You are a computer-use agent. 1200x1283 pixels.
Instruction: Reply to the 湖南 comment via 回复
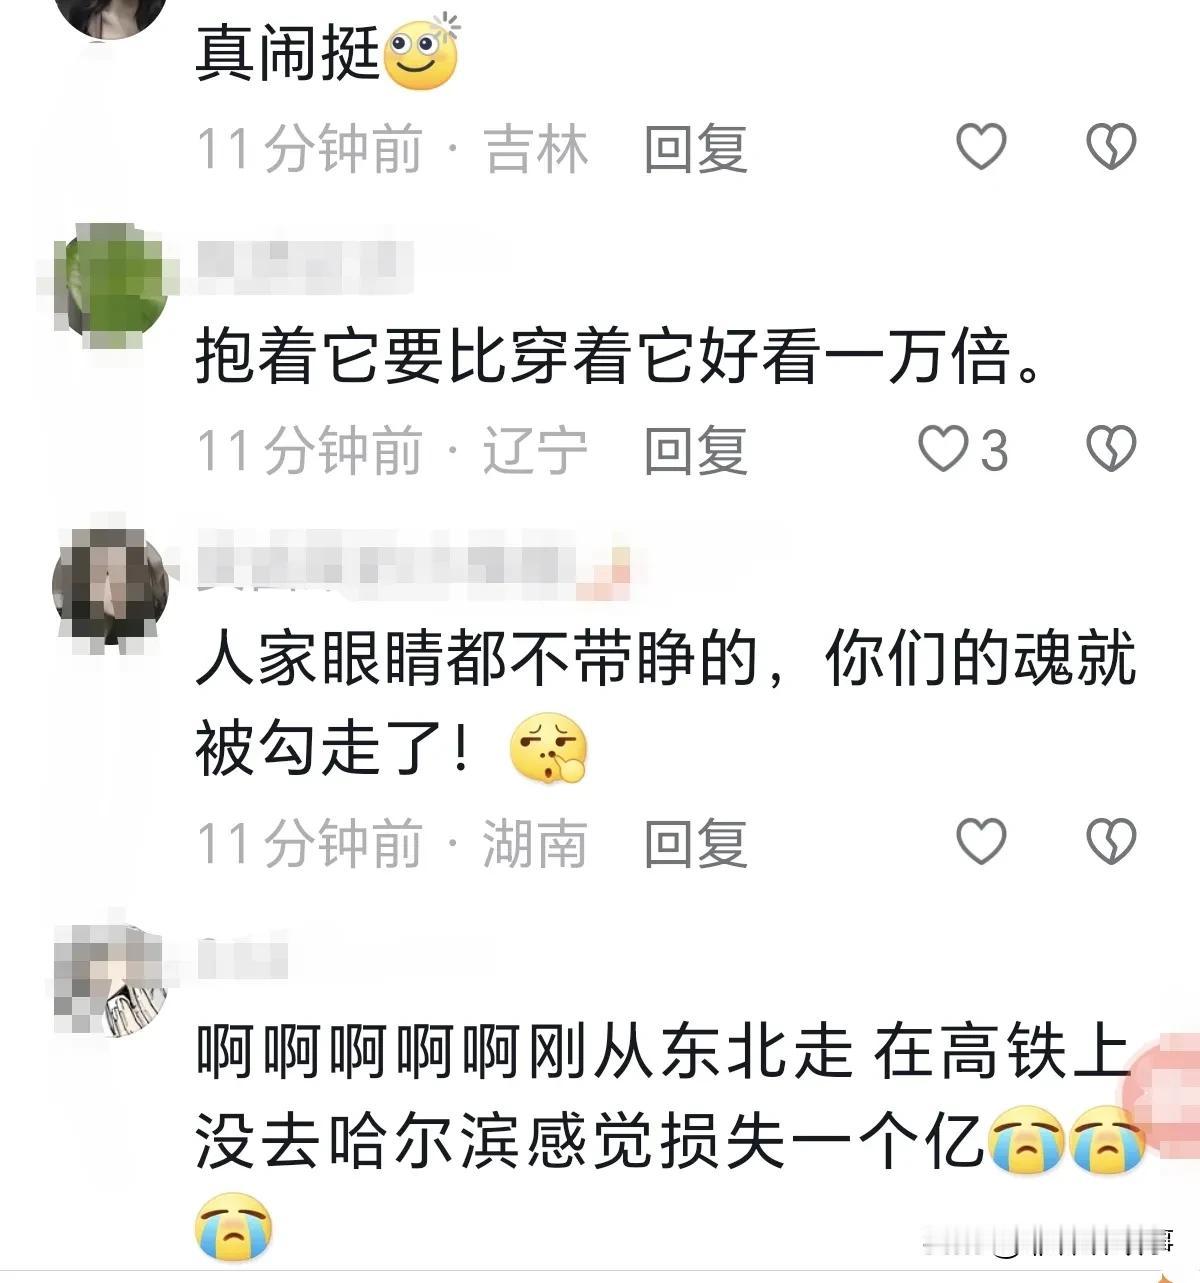pos(696,843)
